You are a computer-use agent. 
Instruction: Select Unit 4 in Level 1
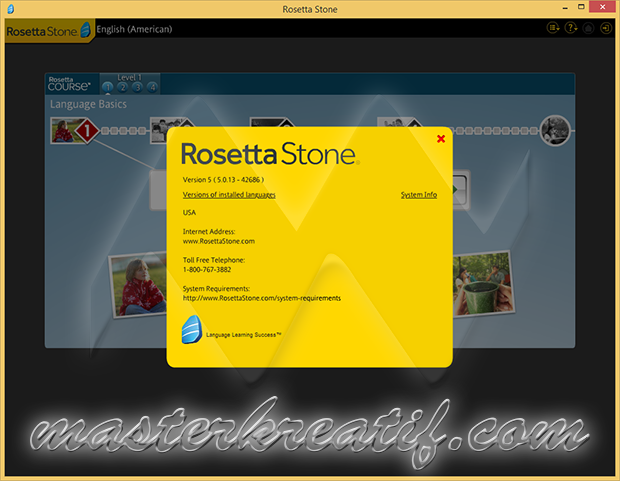coord(152,87)
